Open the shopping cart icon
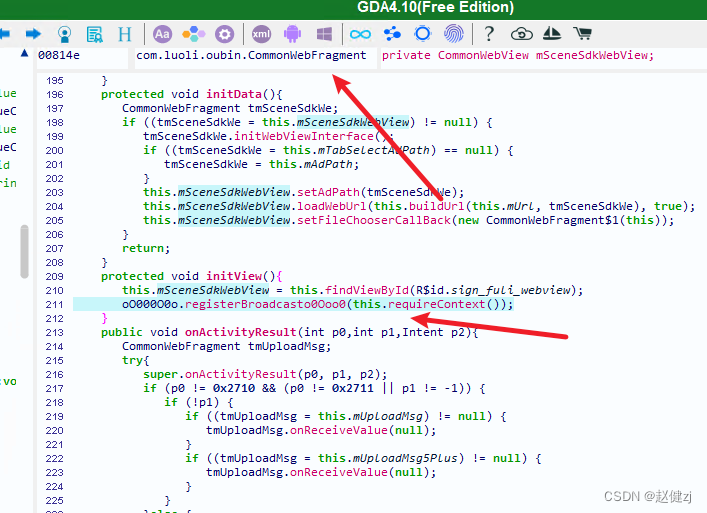Screen dimensions: 707x513 (x=583, y=34)
